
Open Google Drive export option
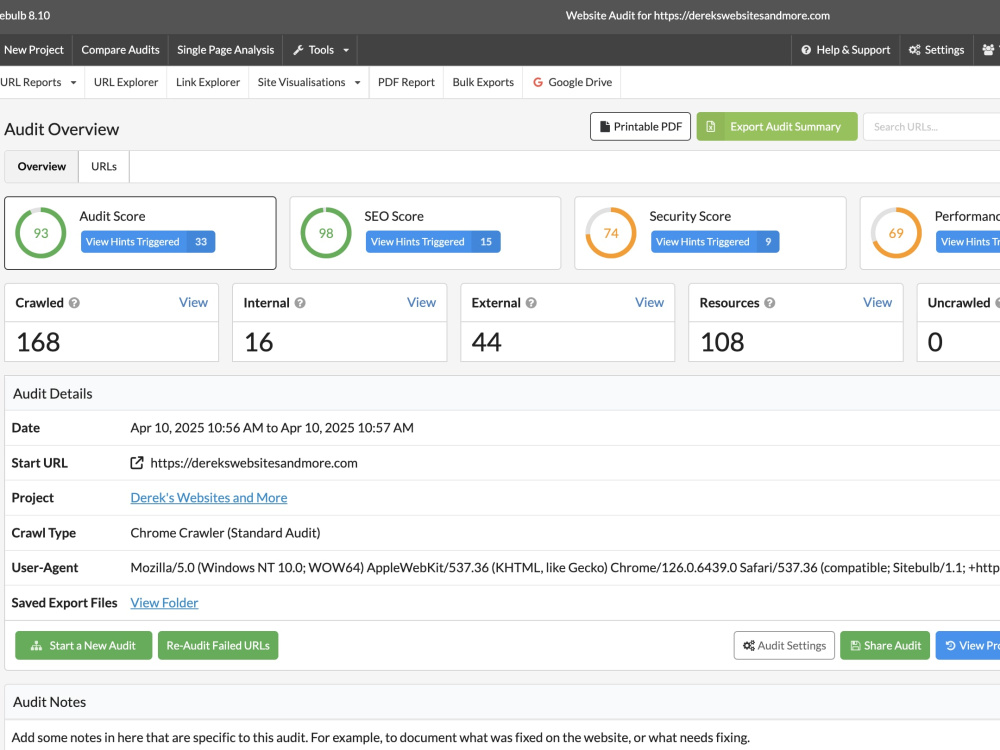coord(572,82)
